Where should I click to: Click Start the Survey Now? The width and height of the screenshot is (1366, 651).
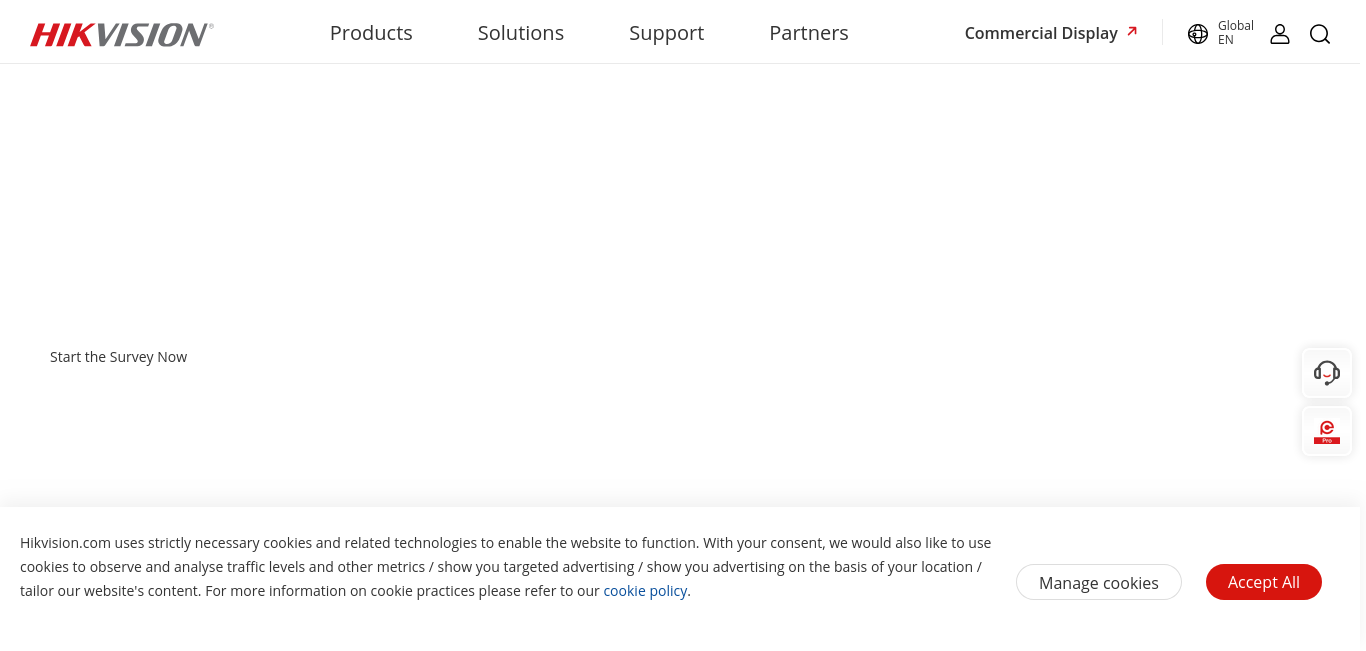[x=118, y=357]
